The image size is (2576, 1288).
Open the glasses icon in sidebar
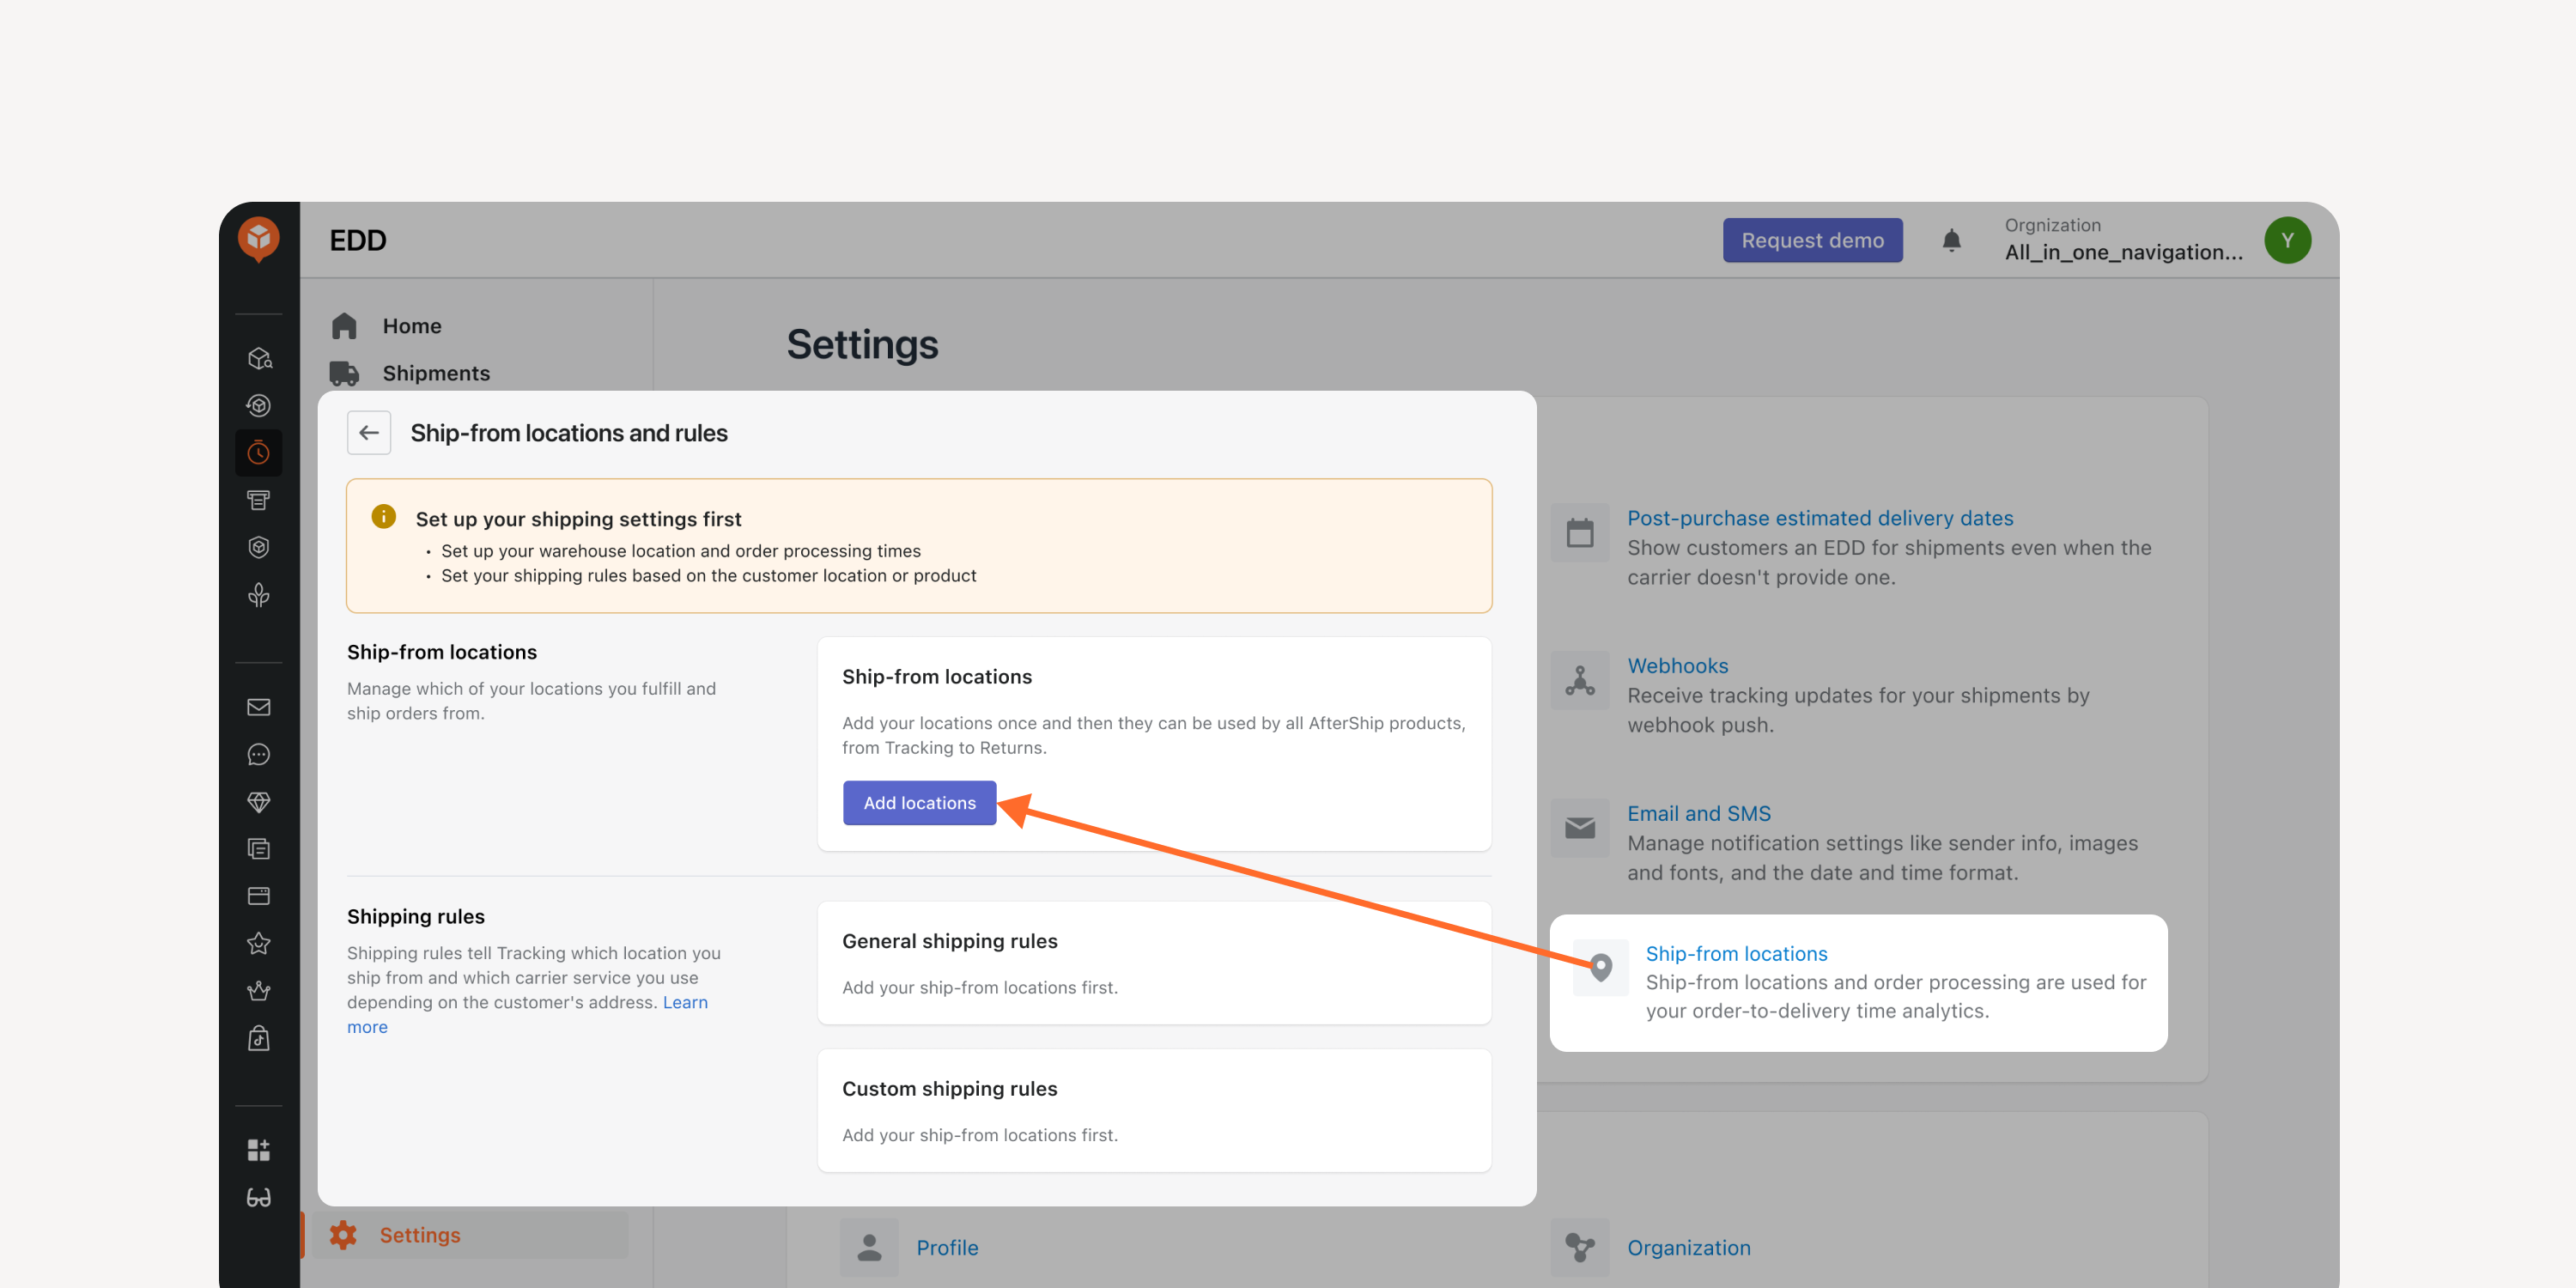pos(259,1197)
